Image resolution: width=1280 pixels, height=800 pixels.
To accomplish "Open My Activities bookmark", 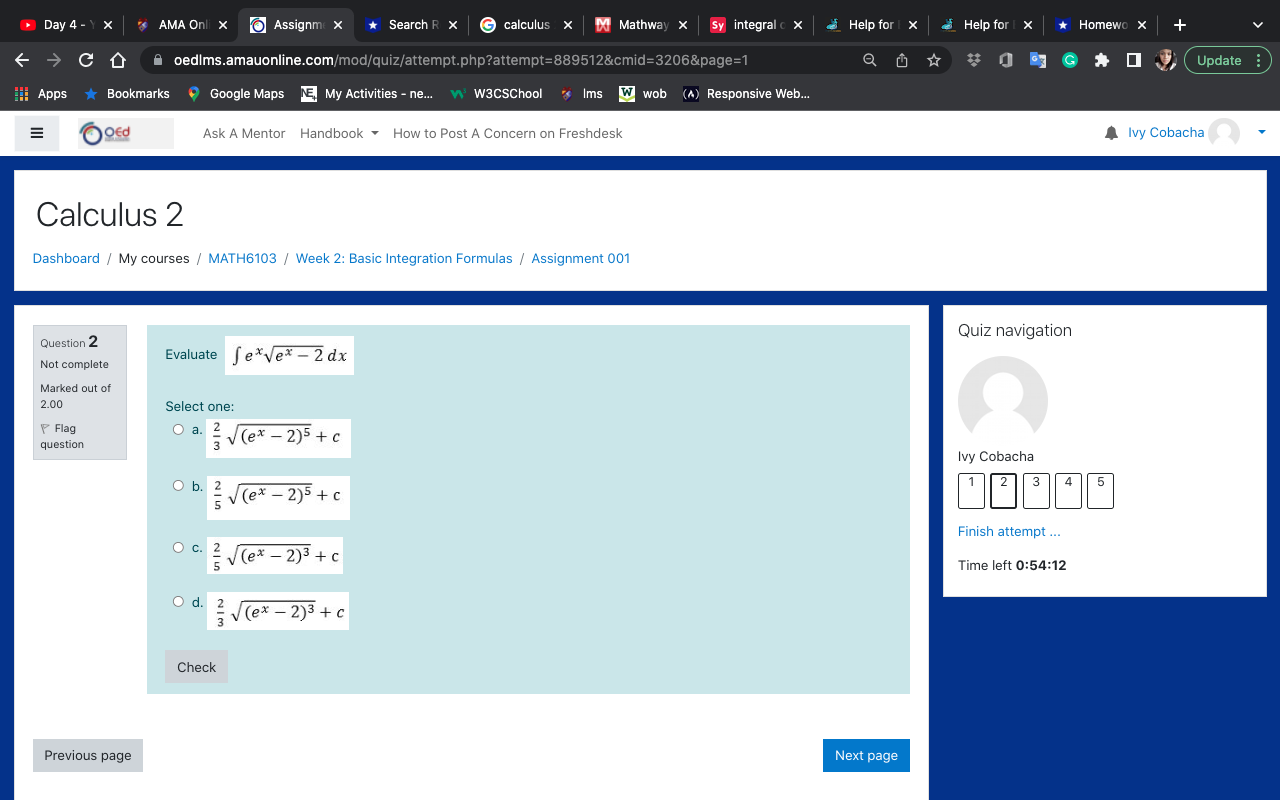I will pyautogui.click(x=368, y=94).
